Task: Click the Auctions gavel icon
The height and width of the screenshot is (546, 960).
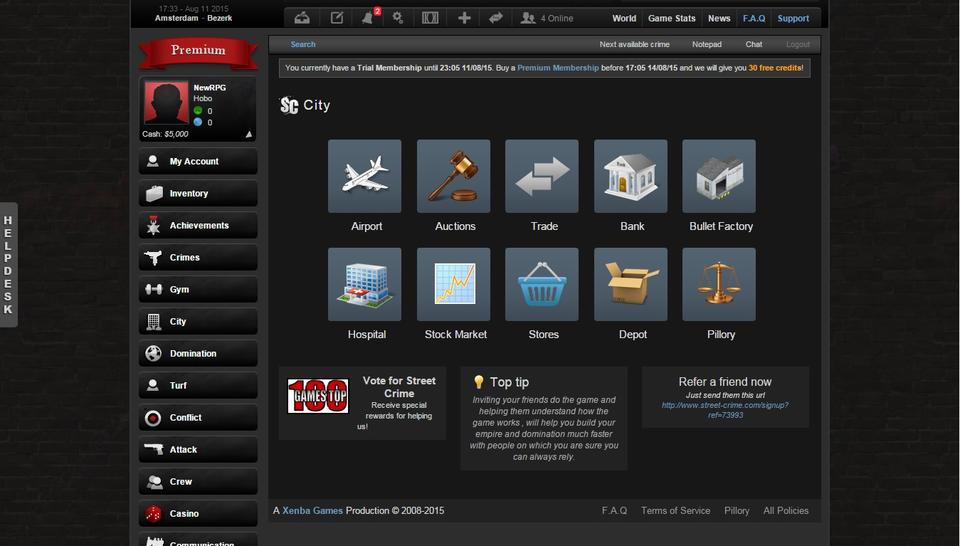Action: pos(454,176)
